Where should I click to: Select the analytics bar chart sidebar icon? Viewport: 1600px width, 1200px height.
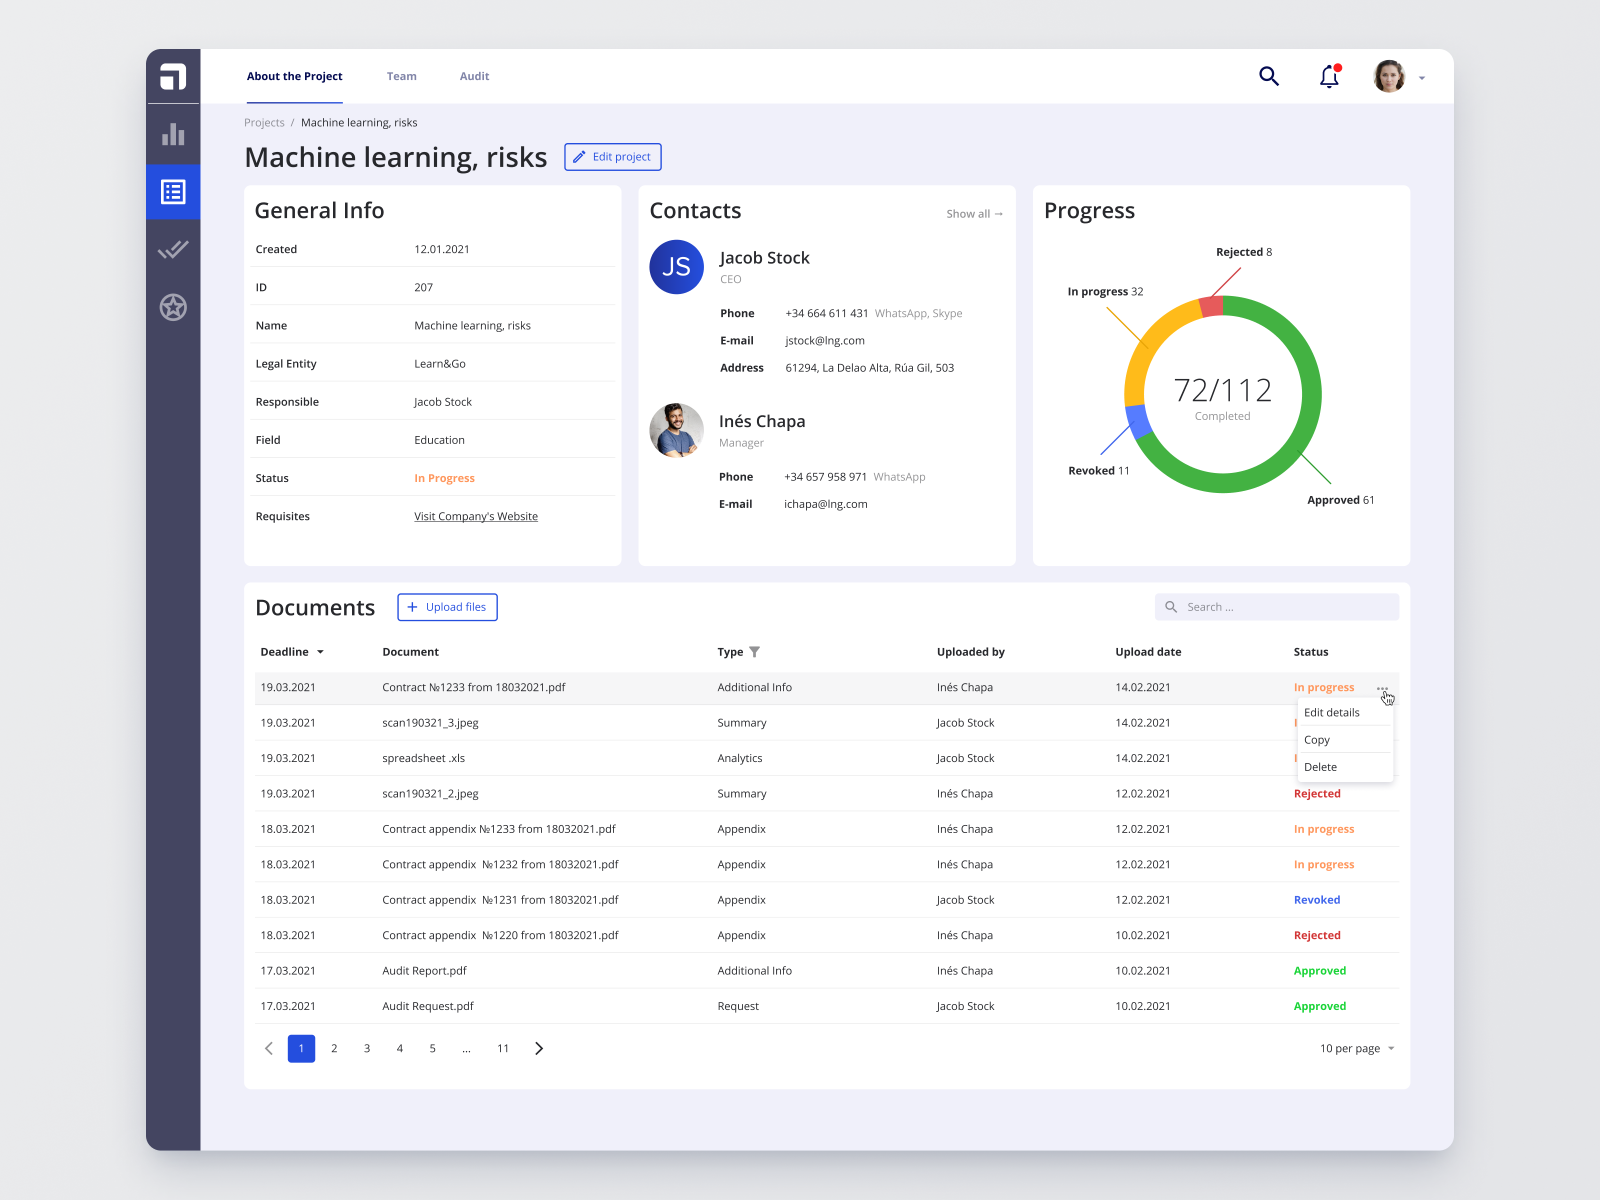tap(172, 134)
